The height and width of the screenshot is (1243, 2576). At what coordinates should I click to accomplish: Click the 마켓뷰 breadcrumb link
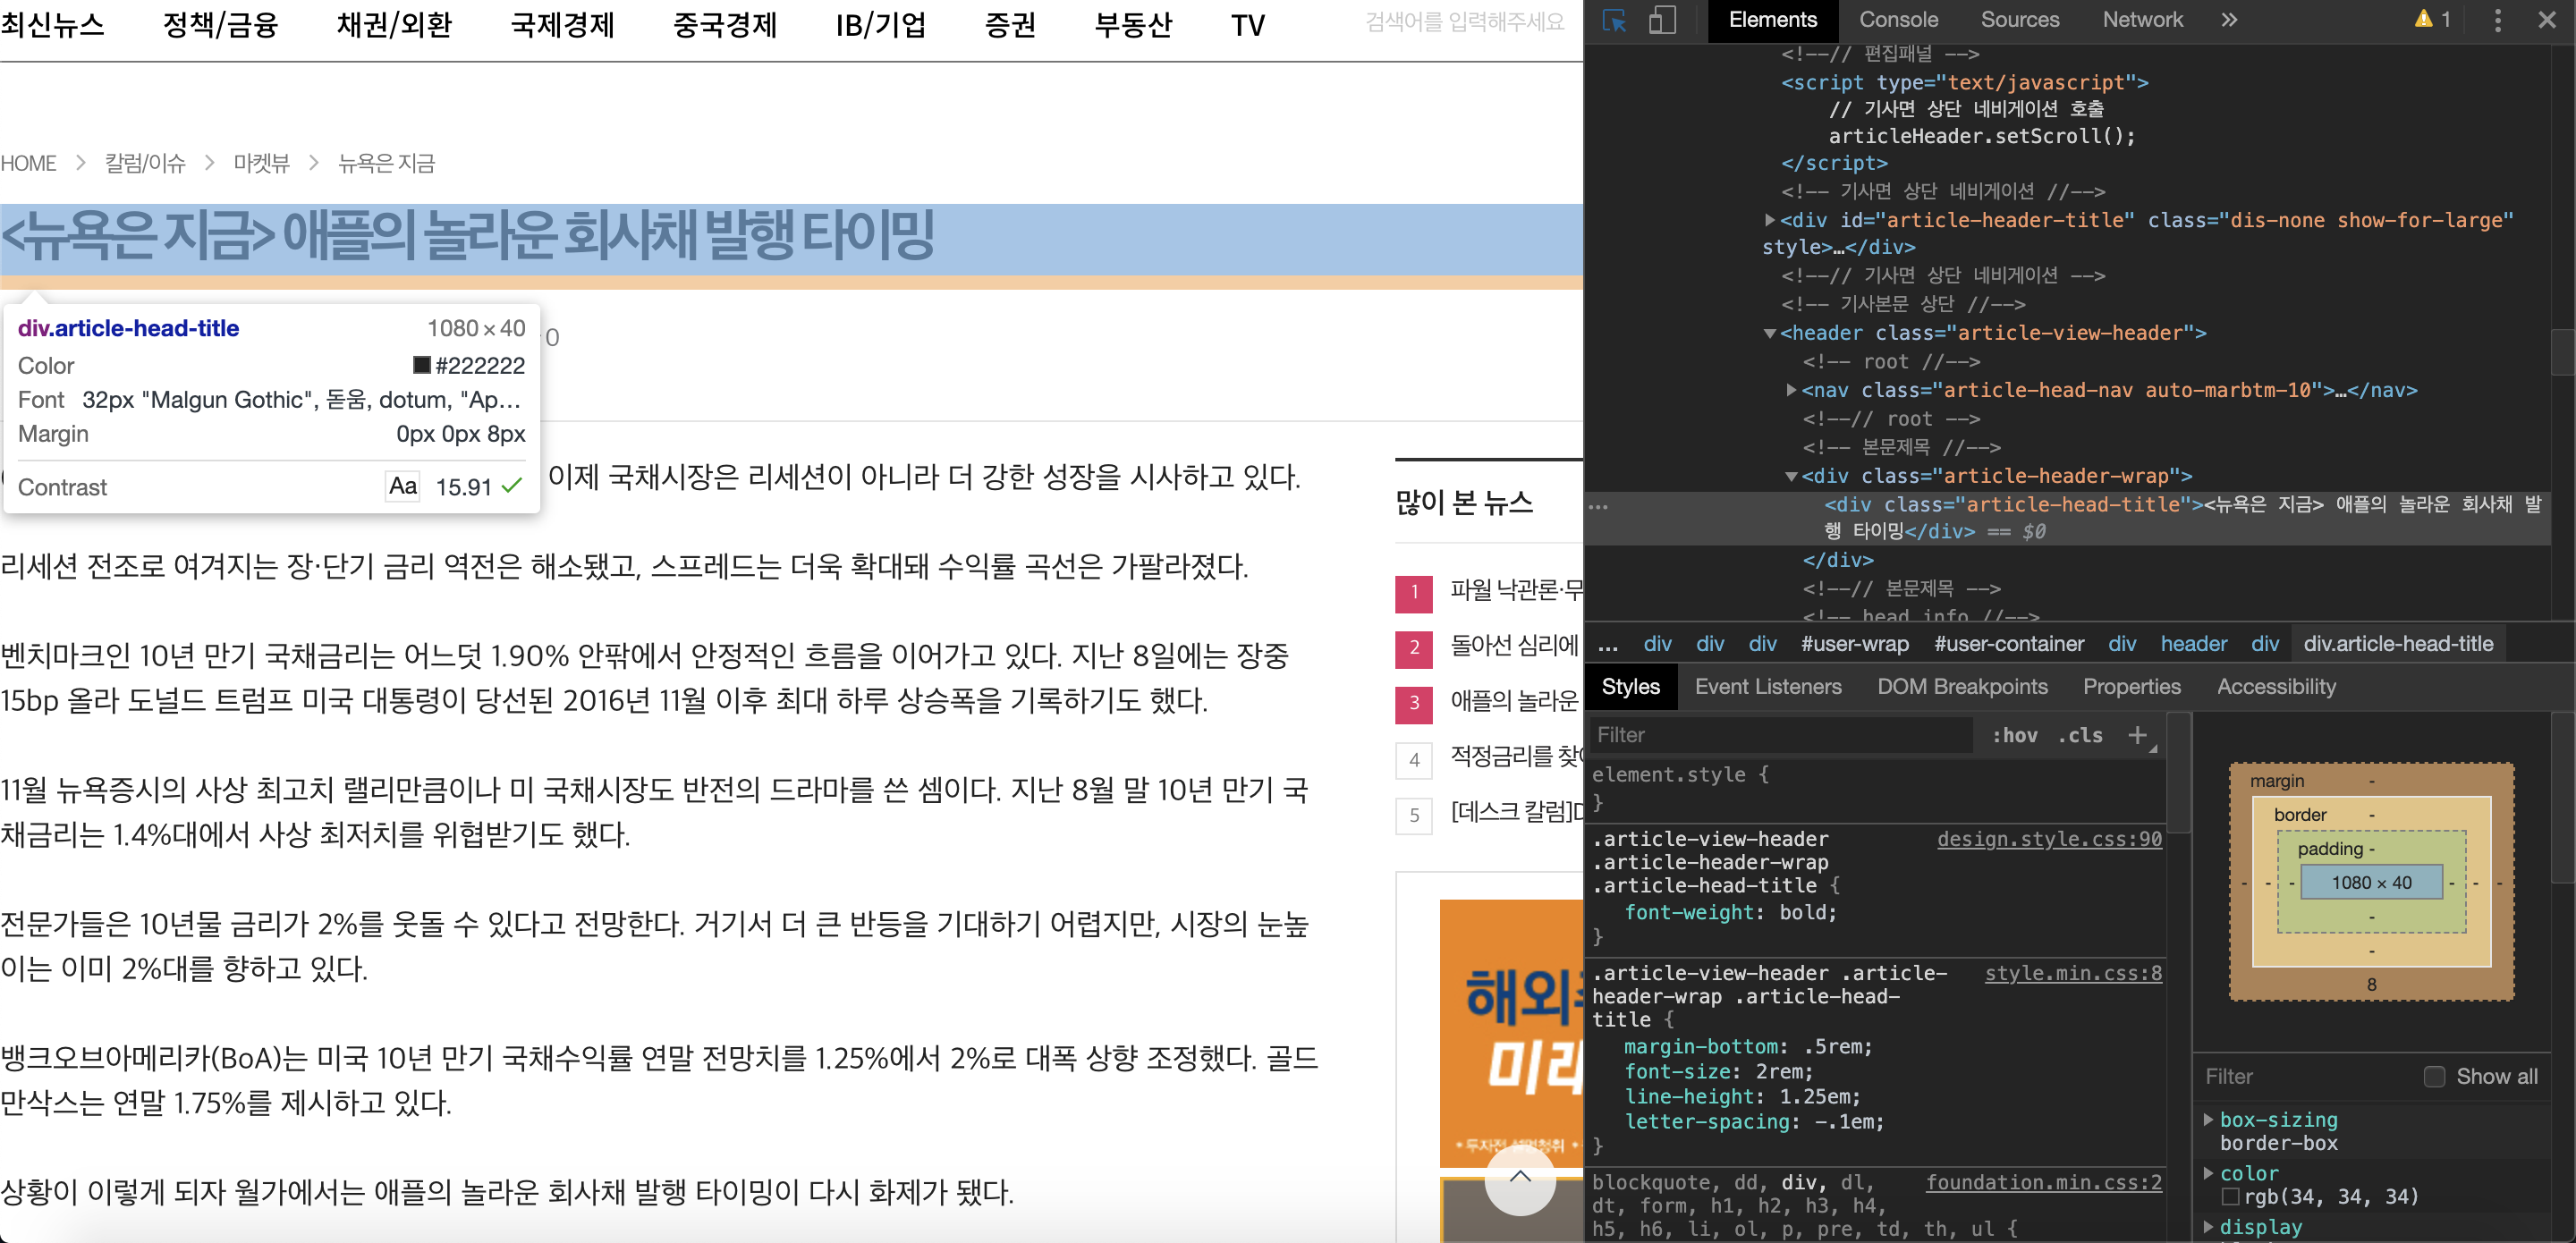pos(261,163)
